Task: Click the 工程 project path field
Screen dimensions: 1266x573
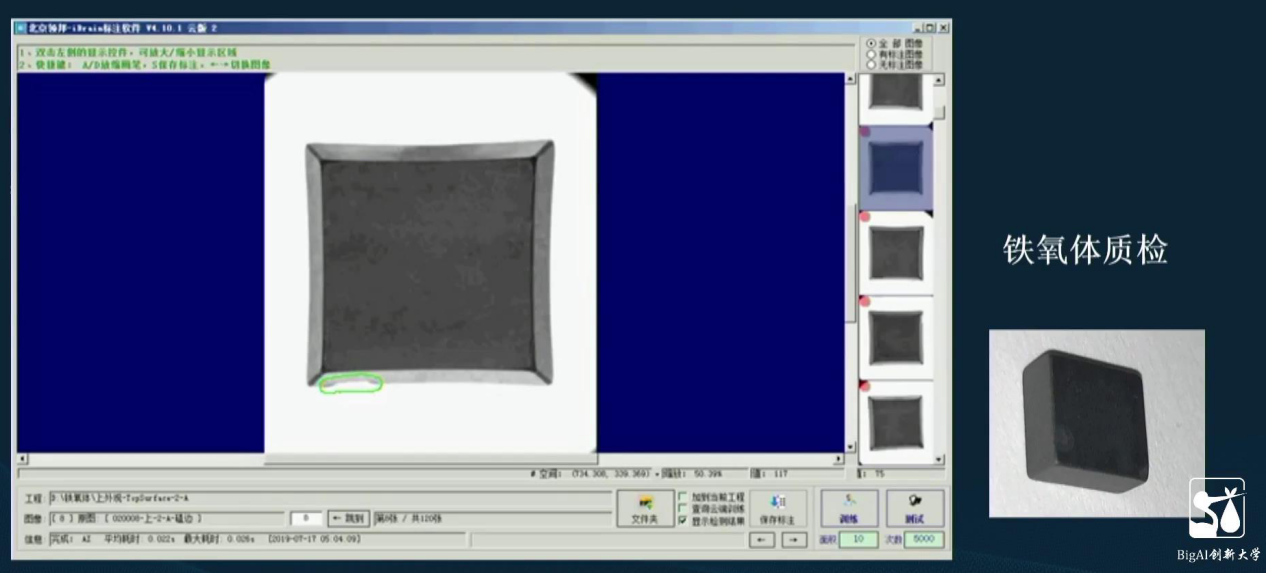Action: pyautogui.click(x=330, y=497)
